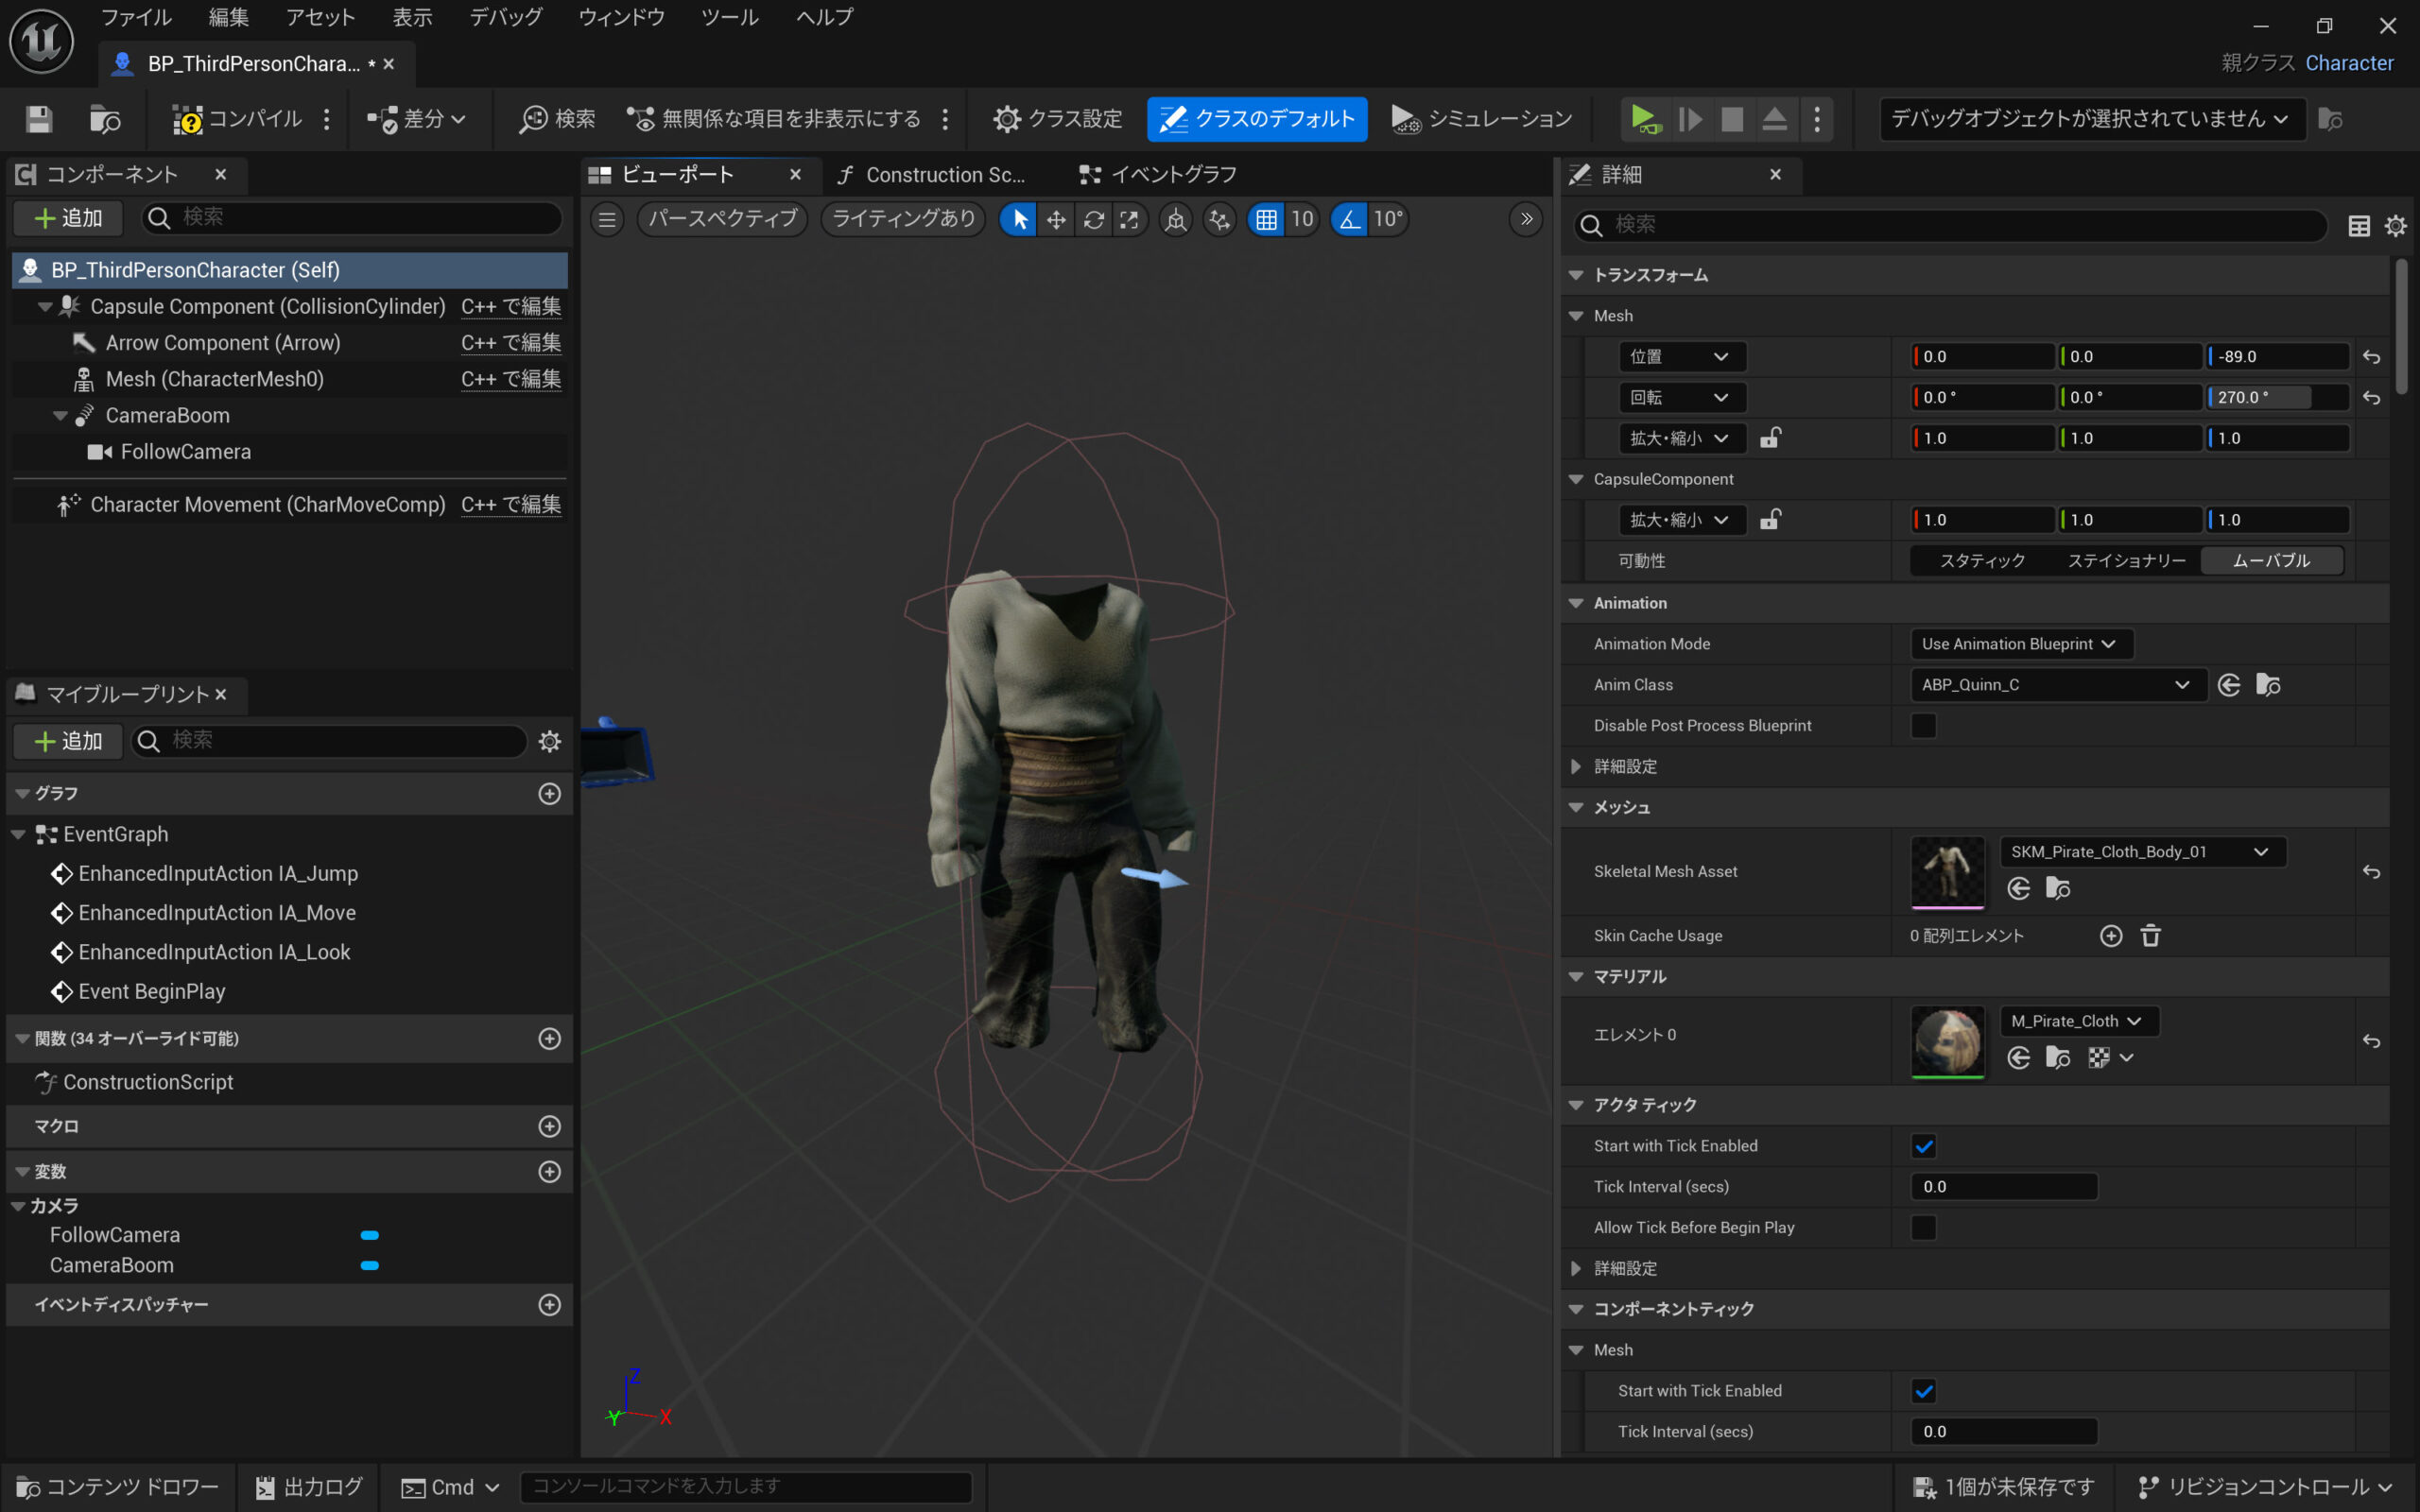
Task: Click the コンパイル button
Action: coord(238,119)
